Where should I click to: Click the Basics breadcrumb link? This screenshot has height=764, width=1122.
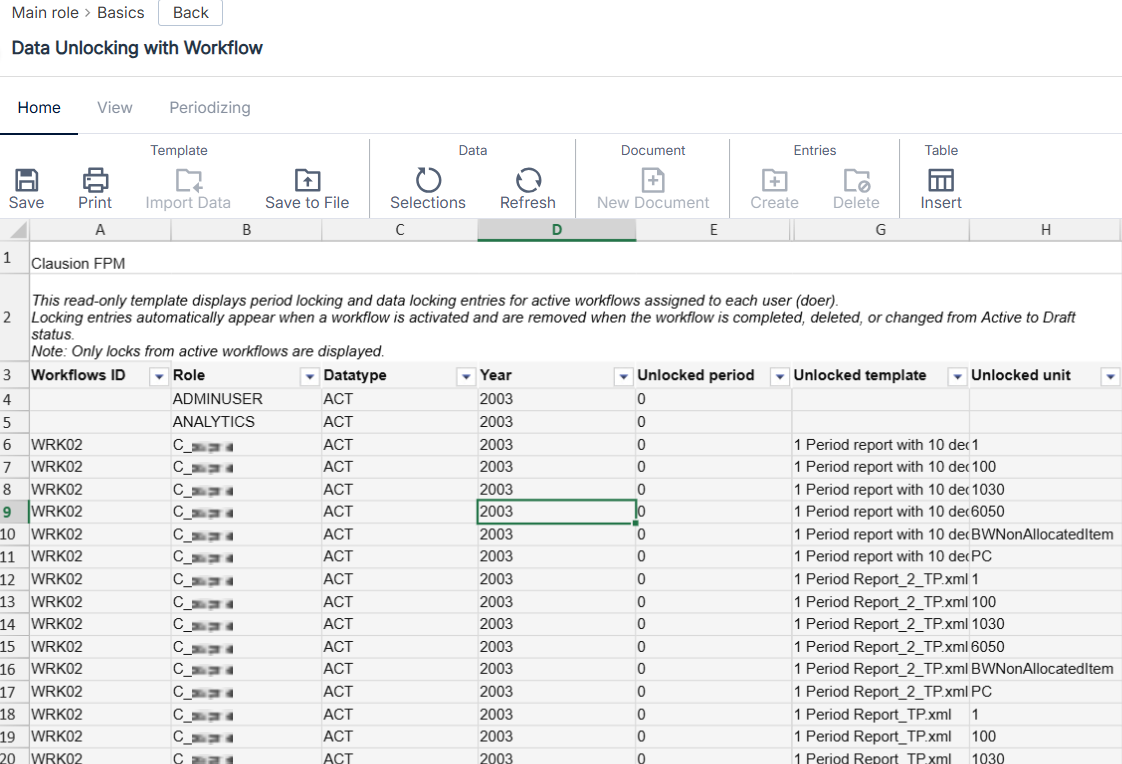pos(120,13)
